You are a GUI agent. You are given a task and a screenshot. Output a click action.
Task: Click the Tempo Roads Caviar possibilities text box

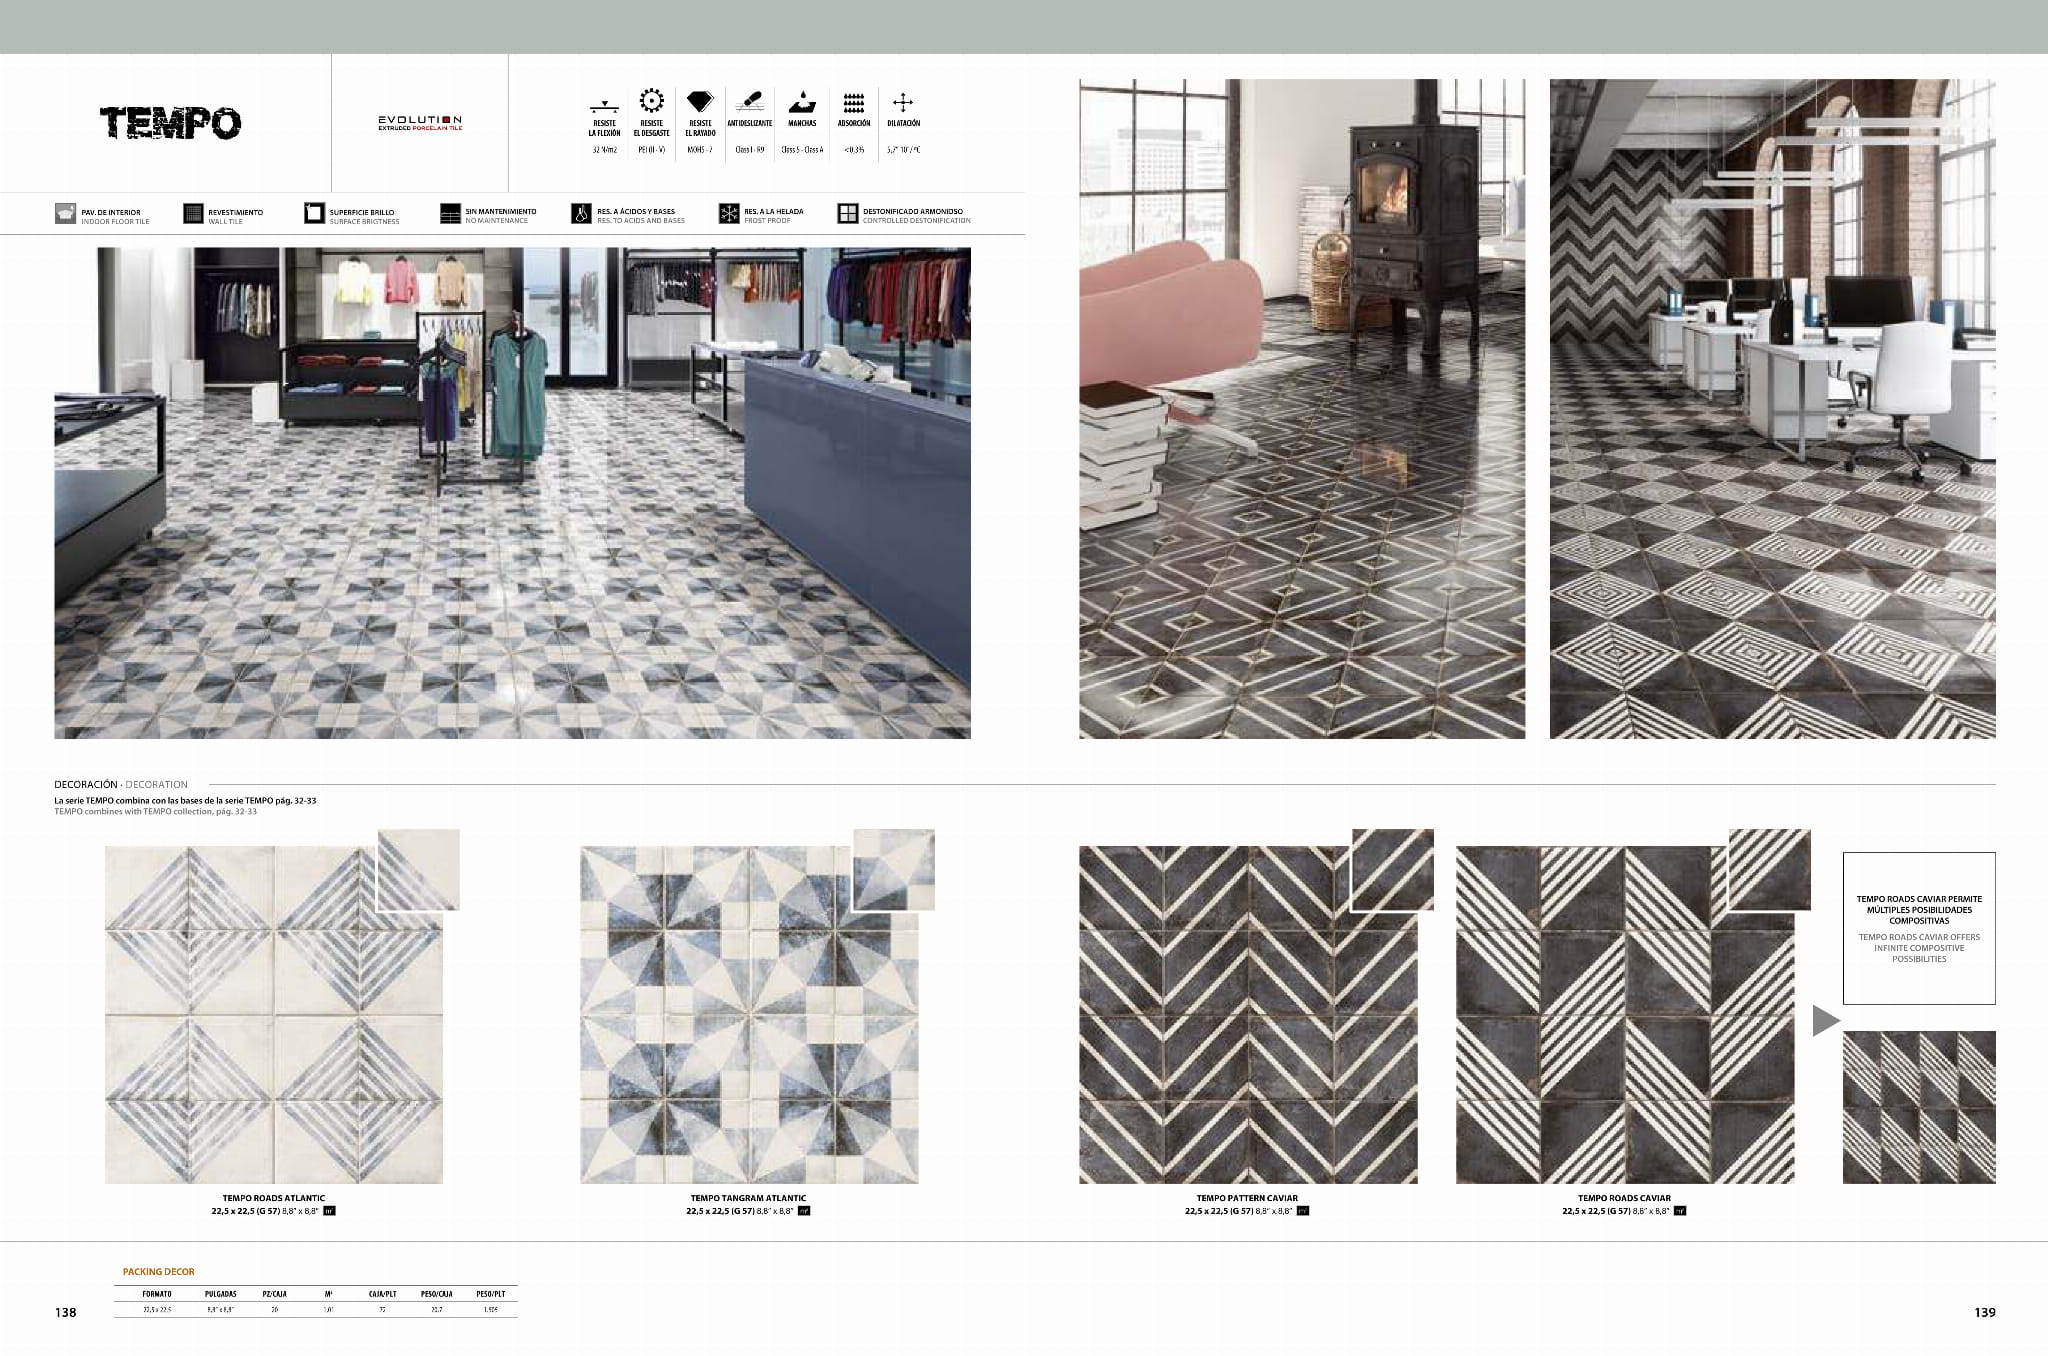1918,928
